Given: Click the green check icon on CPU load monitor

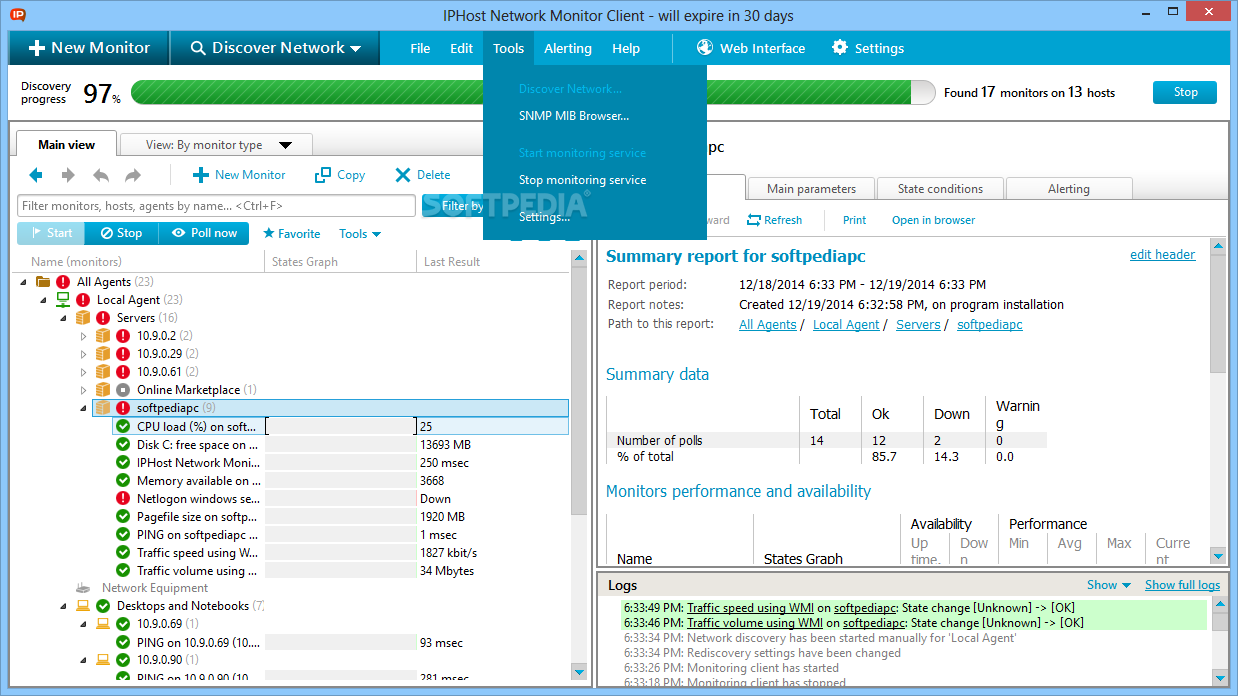Looking at the screenshot, I should point(123,426).
